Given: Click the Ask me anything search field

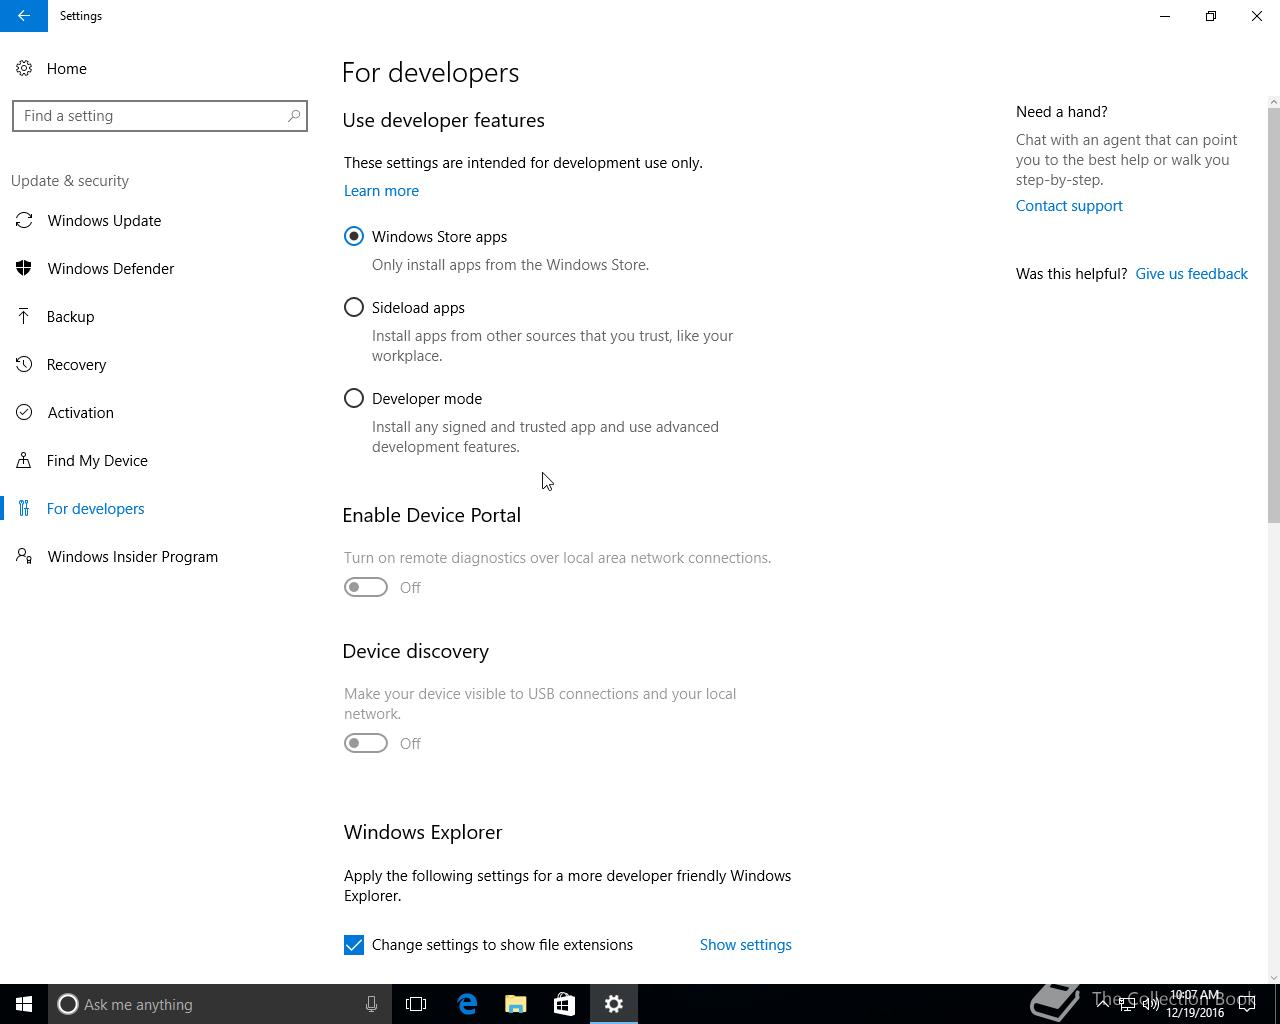Looking at the screenshot, I should (x=218, y=1004).
